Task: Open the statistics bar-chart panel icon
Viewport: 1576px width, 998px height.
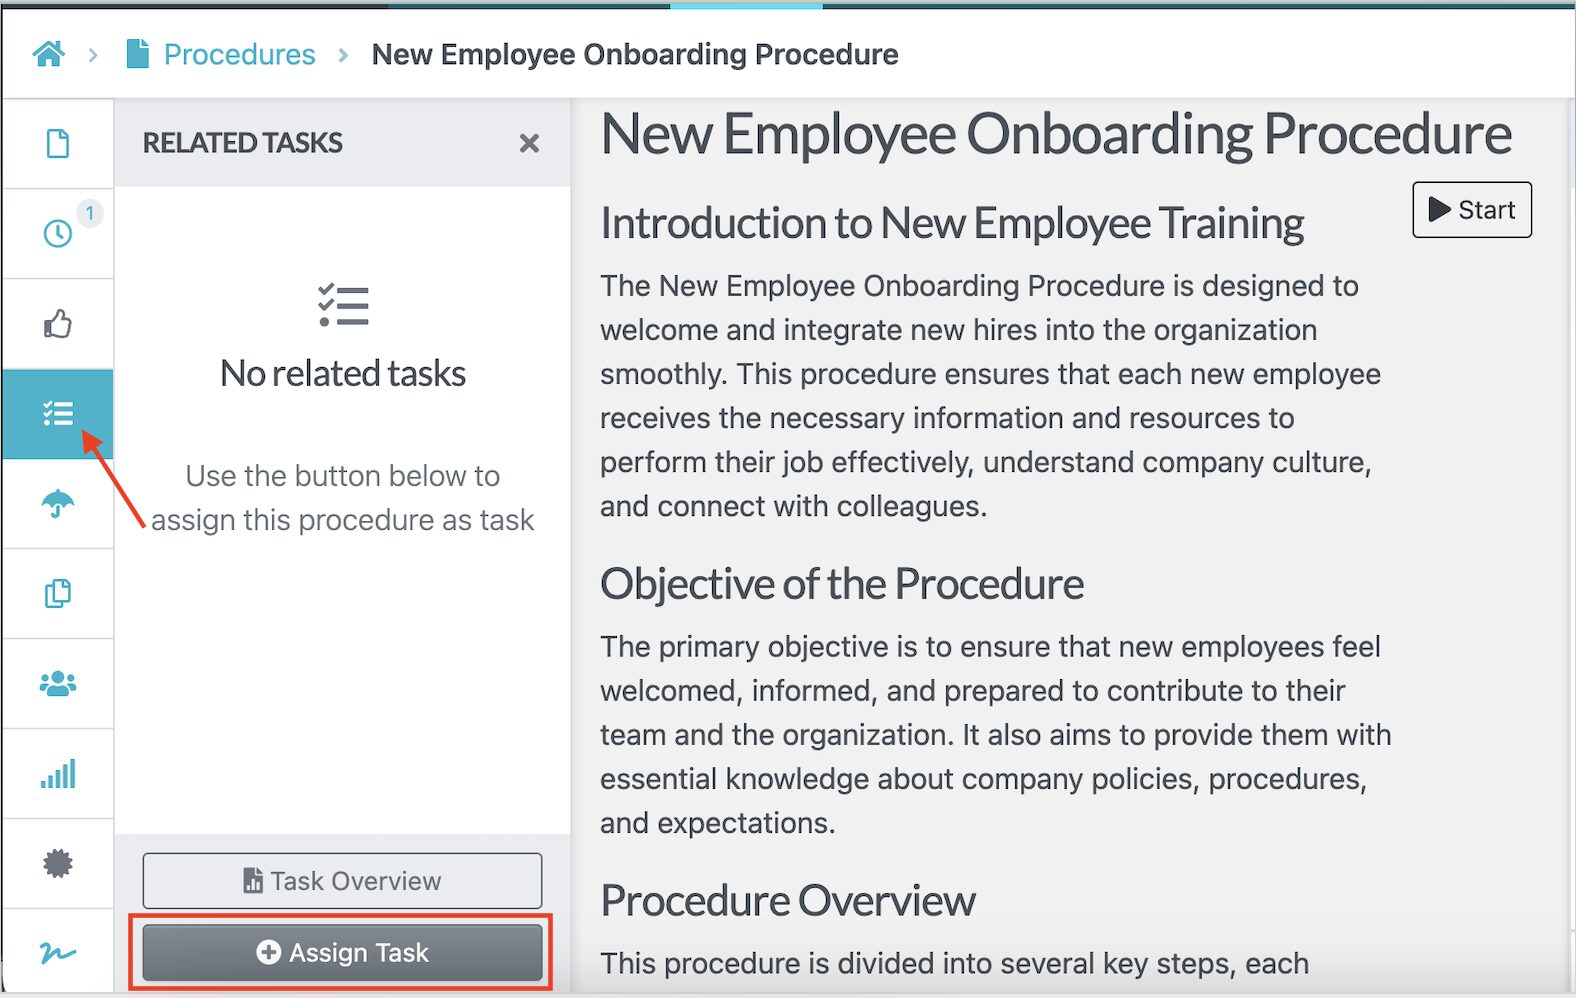Action: pyautogui.click(x=57, y=773)
